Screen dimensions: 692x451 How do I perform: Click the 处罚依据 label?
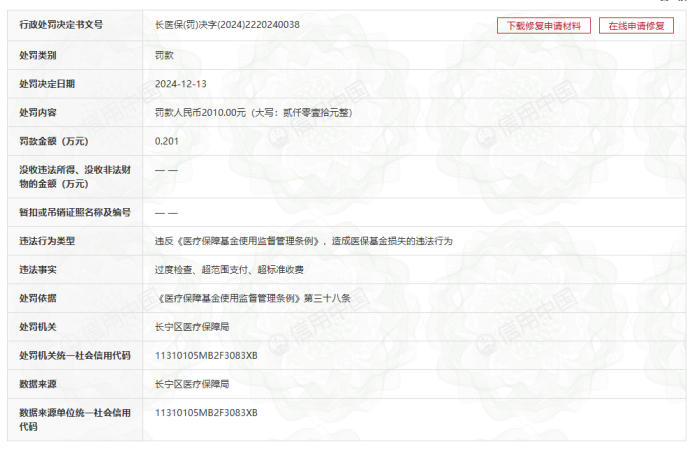coord(38,298)
